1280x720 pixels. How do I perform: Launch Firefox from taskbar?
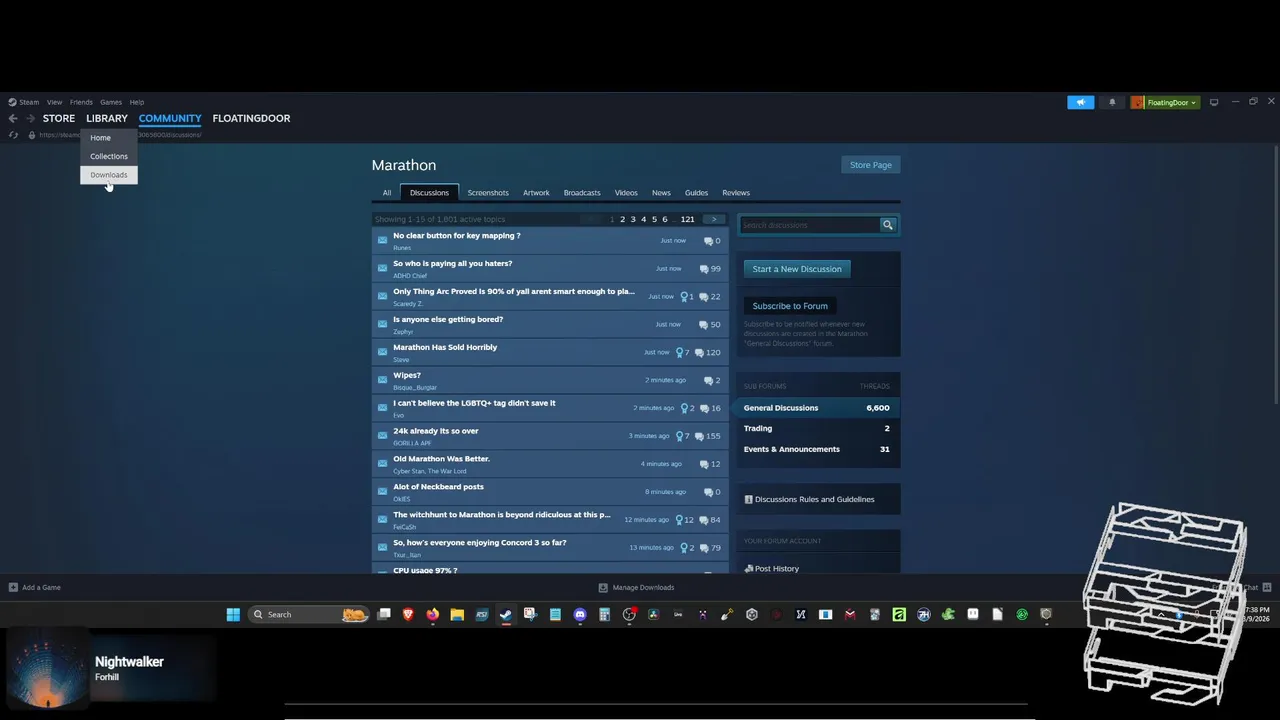[x=432, y=614]
